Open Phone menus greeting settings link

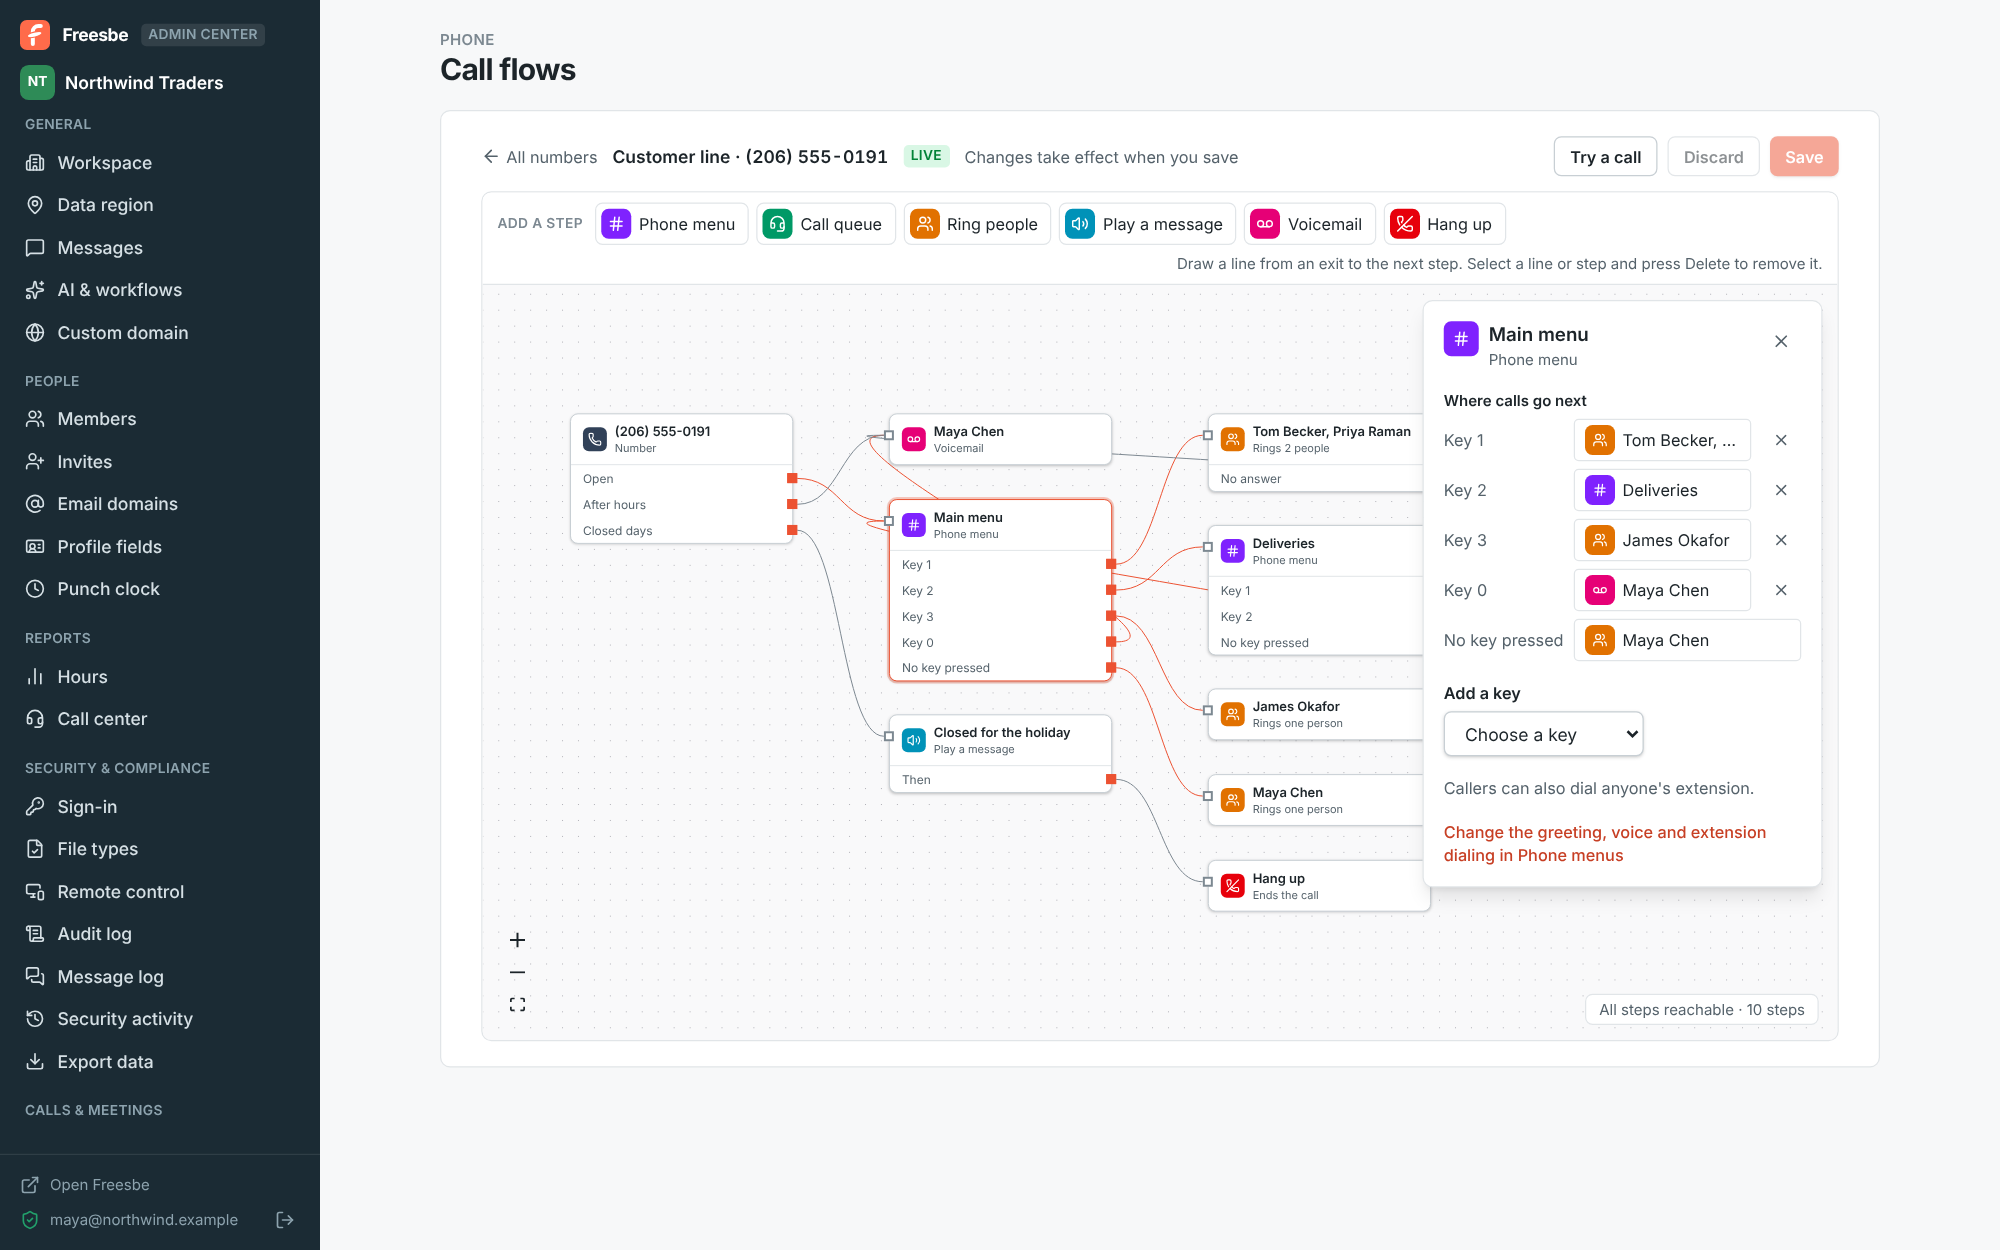[x=1604, y=843]
